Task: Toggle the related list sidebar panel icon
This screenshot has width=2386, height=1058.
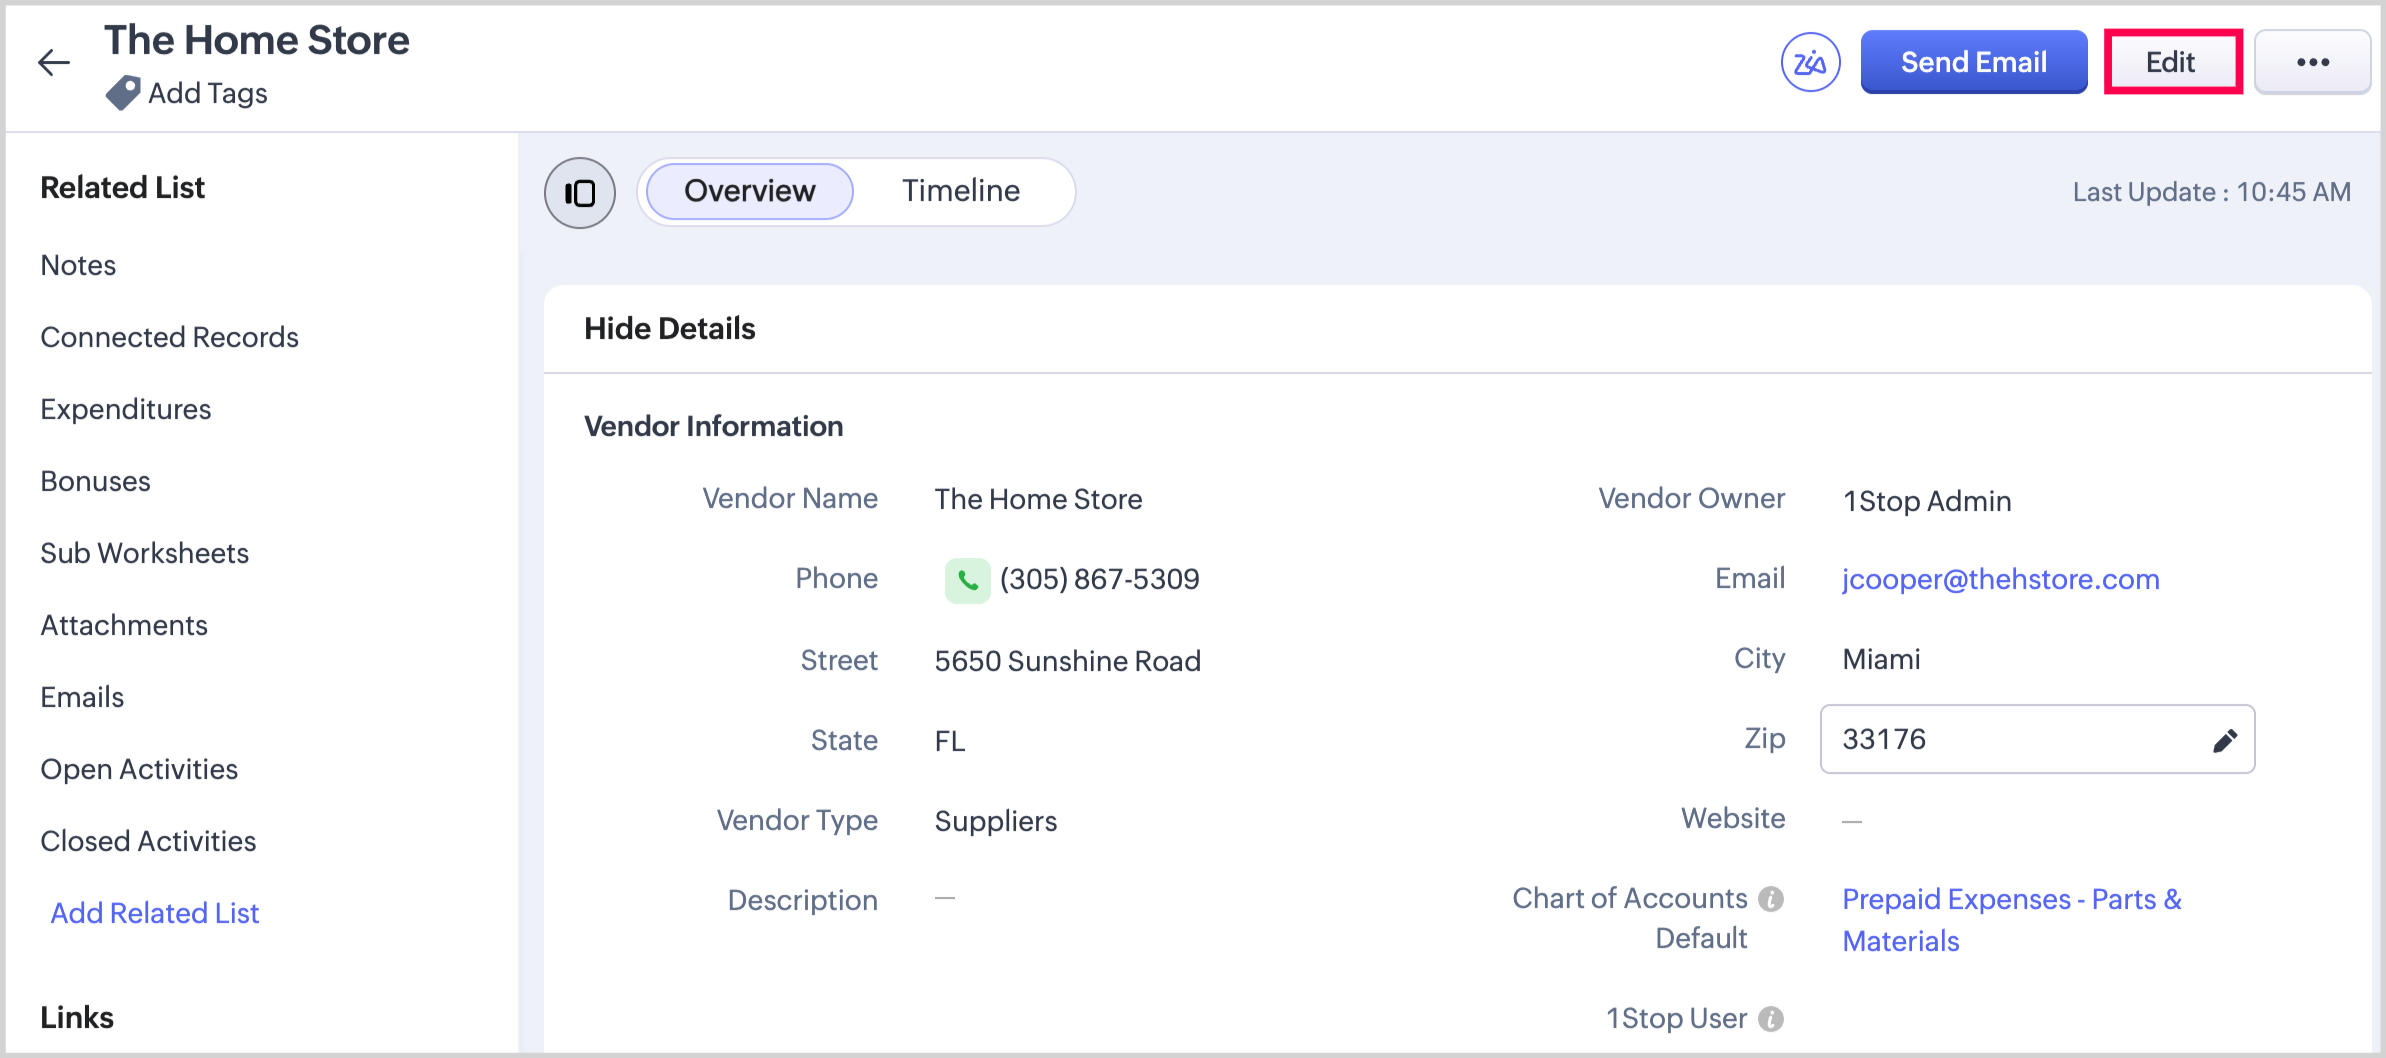Action: click(x=580, y=193)
